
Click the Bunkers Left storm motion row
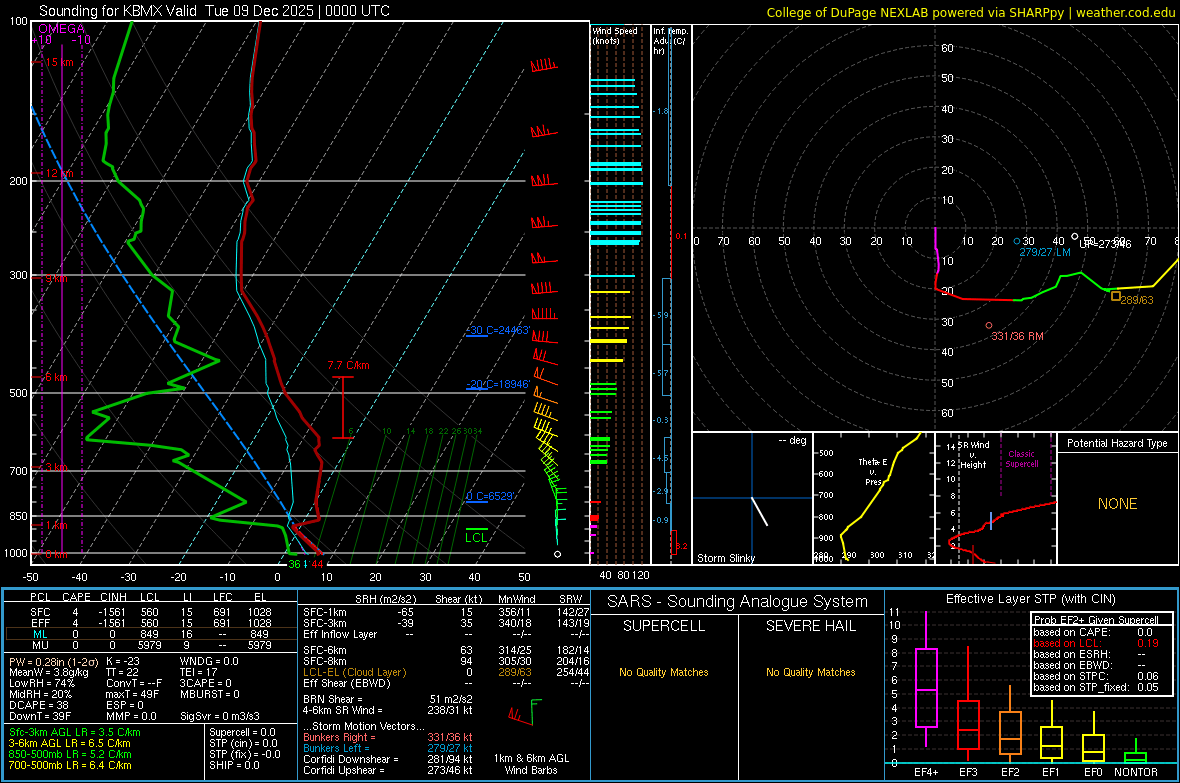coord(388,748)
